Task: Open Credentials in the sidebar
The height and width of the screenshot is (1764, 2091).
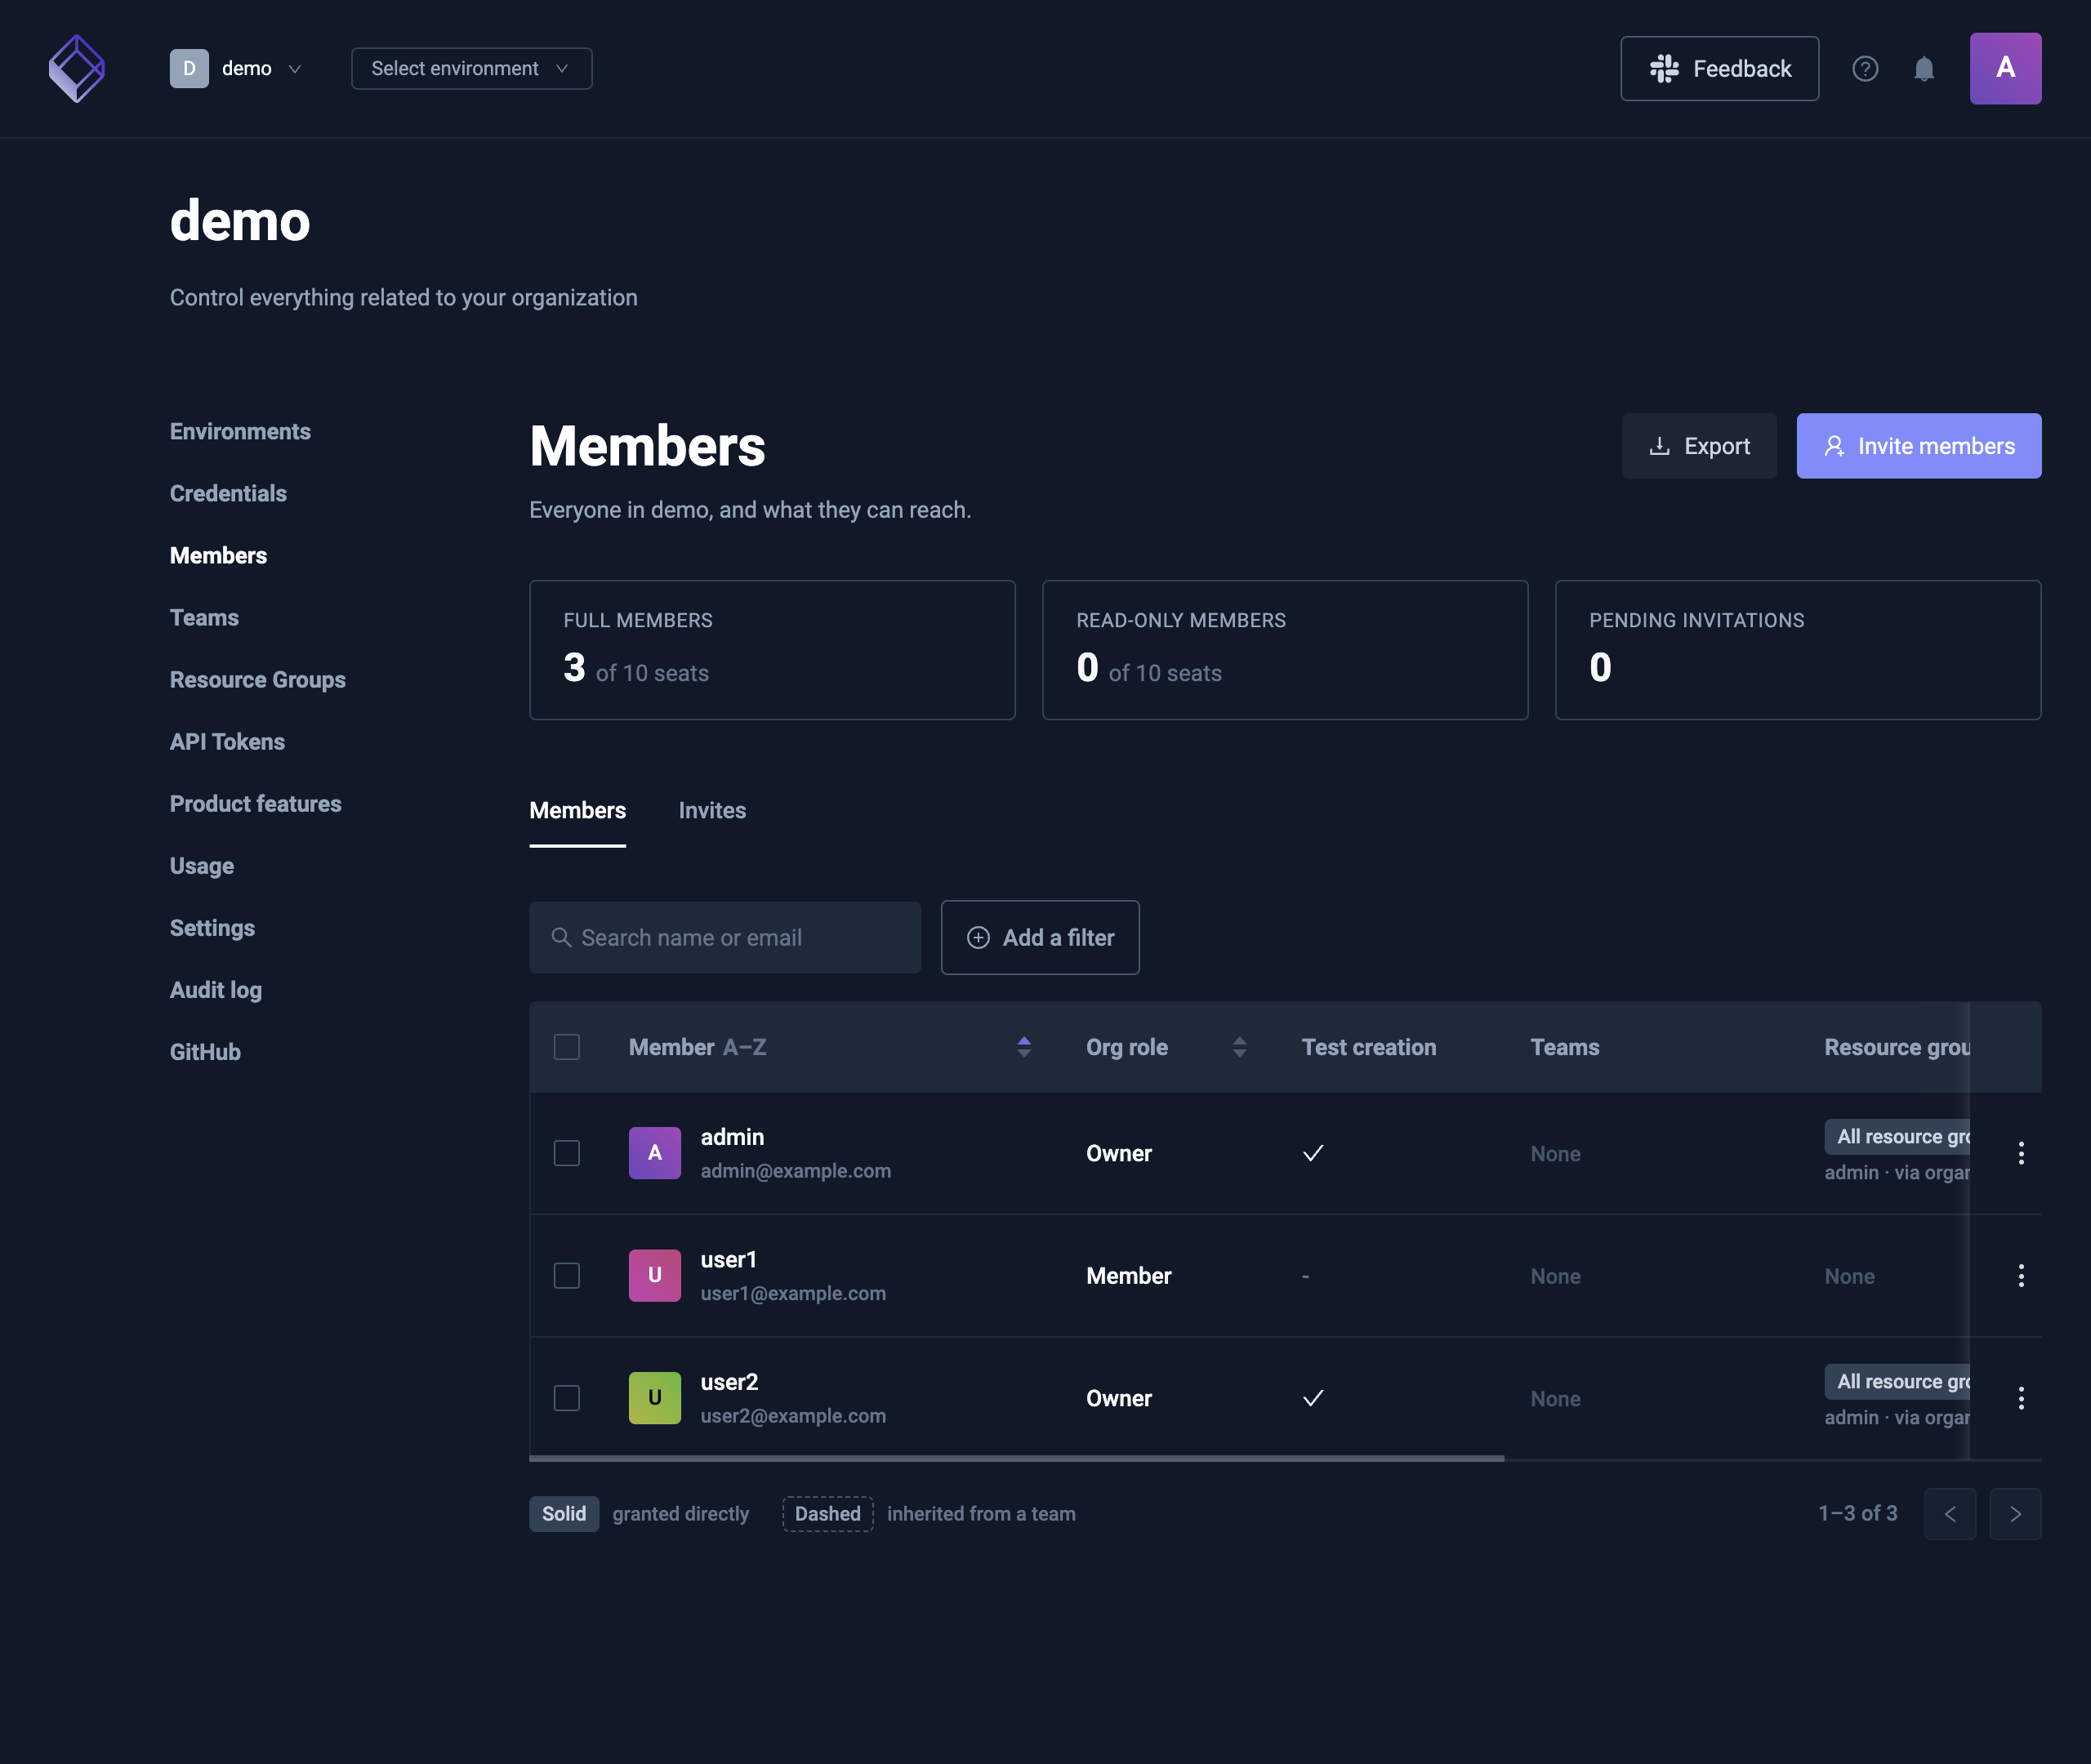Action: coord(228,493)
